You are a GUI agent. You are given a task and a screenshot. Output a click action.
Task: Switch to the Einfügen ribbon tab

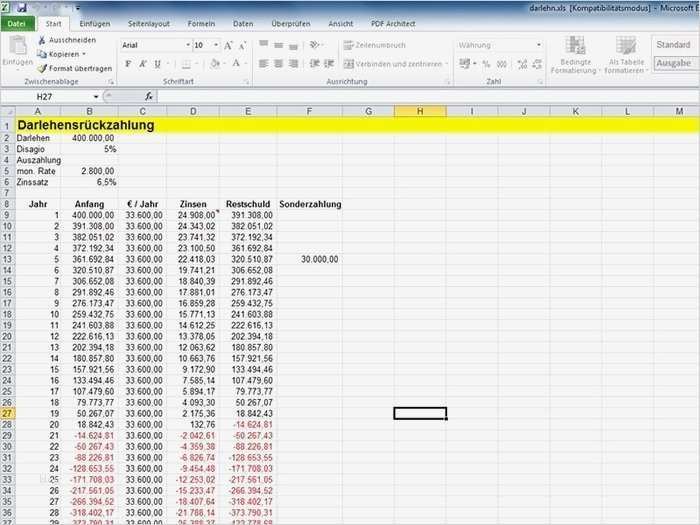point(95,24)
